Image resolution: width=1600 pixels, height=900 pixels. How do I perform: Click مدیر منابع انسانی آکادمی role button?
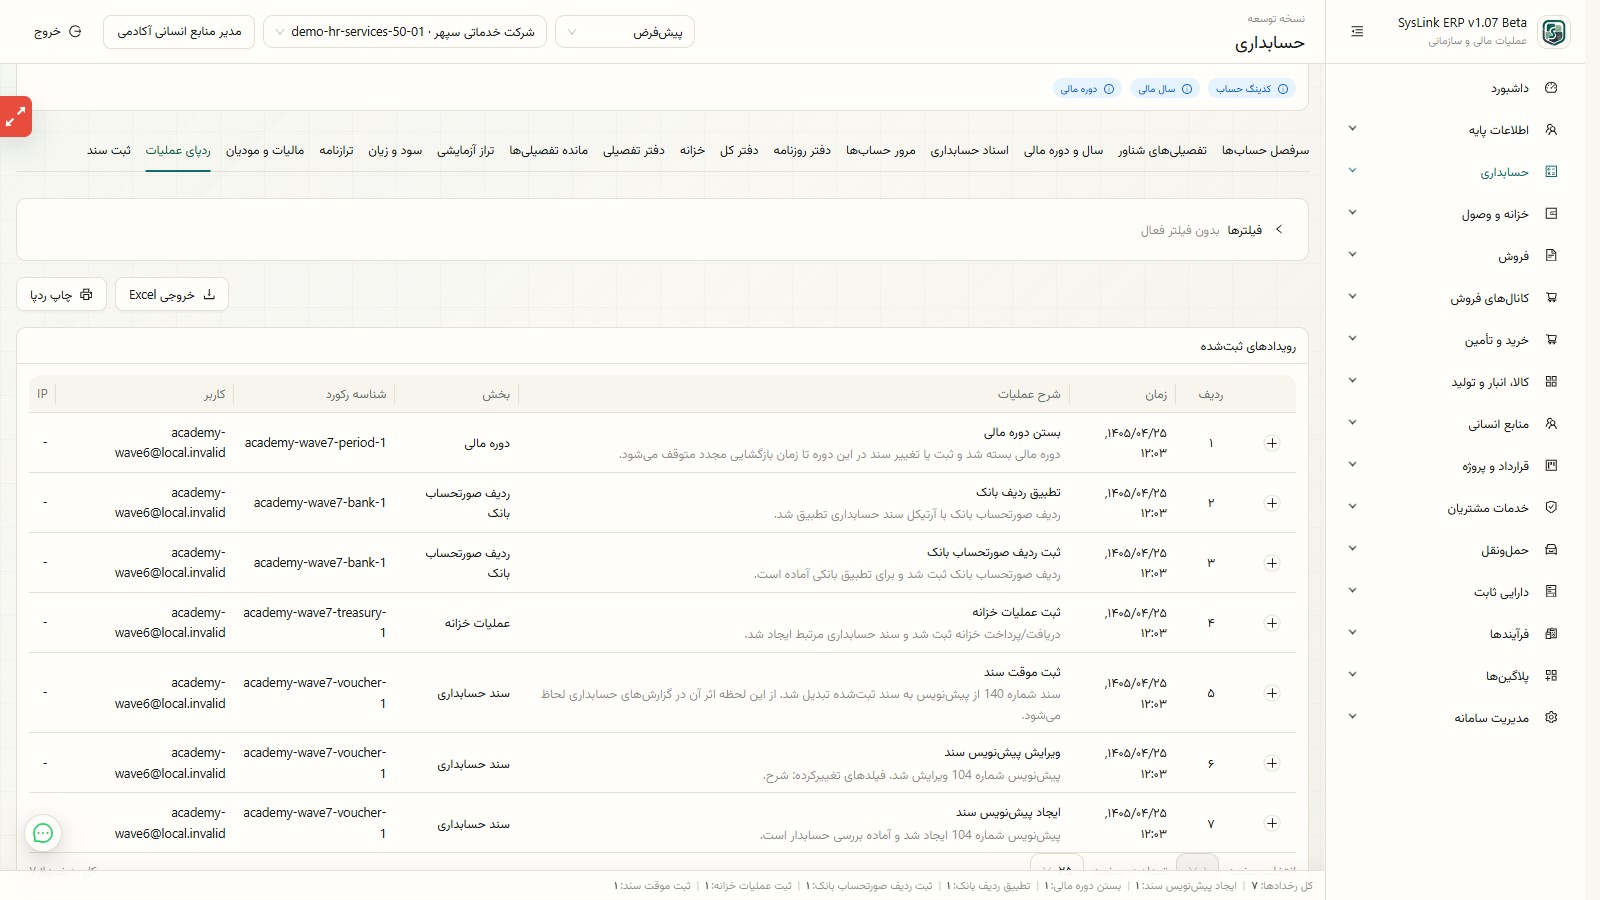click(179, 32)
